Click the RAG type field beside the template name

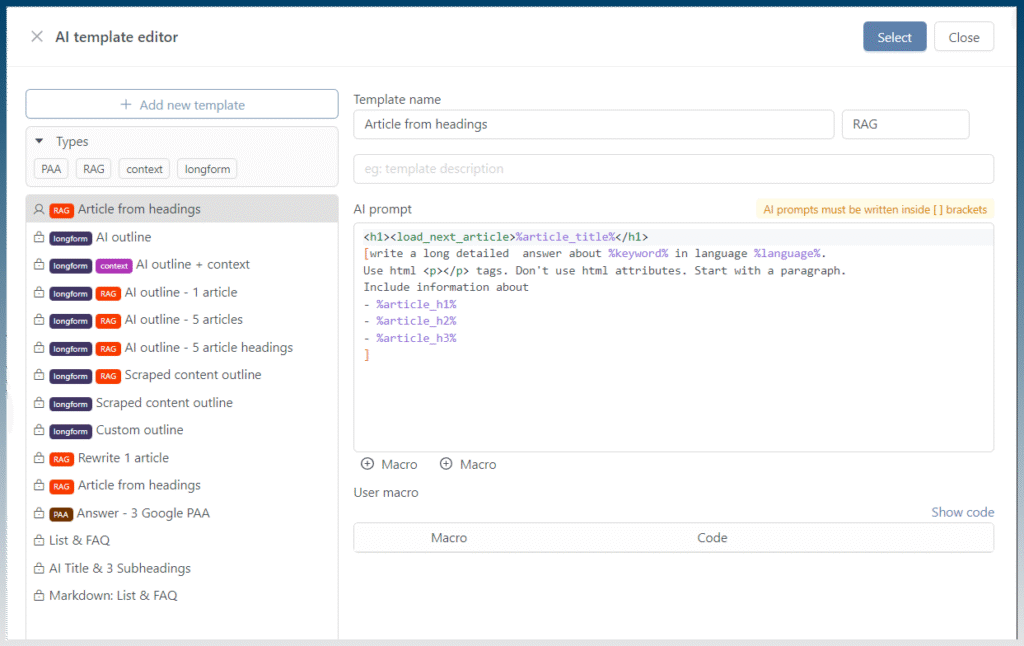click(905, 124)
